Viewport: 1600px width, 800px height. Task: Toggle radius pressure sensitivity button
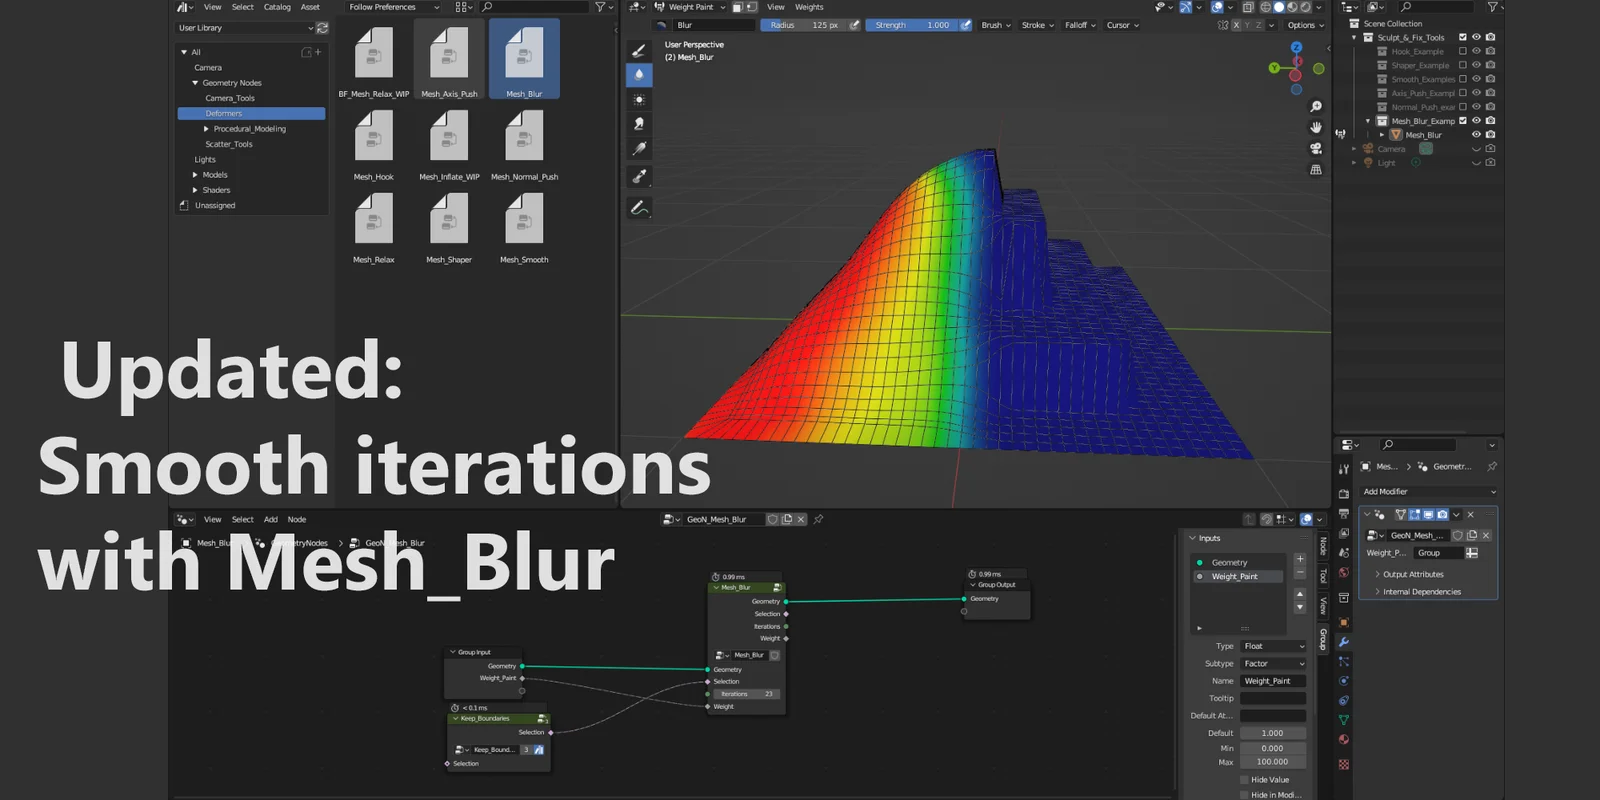click(x=854, y=25)
